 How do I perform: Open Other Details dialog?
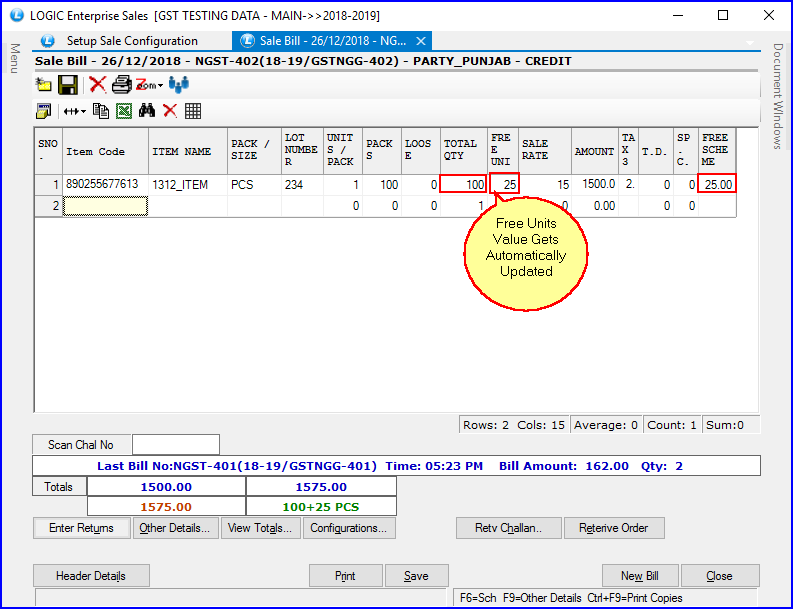coord(175,528)
